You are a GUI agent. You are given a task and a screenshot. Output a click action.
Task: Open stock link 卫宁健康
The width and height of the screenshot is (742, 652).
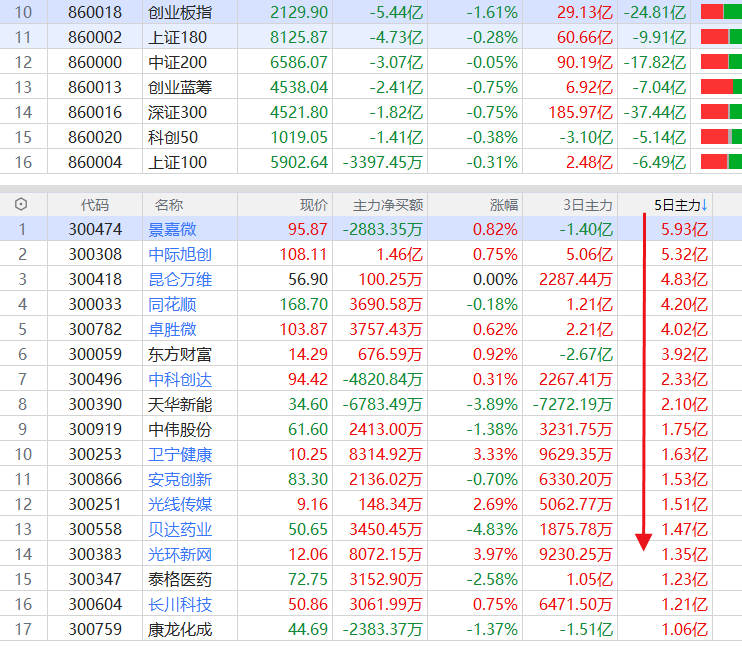tap(180, 455)
